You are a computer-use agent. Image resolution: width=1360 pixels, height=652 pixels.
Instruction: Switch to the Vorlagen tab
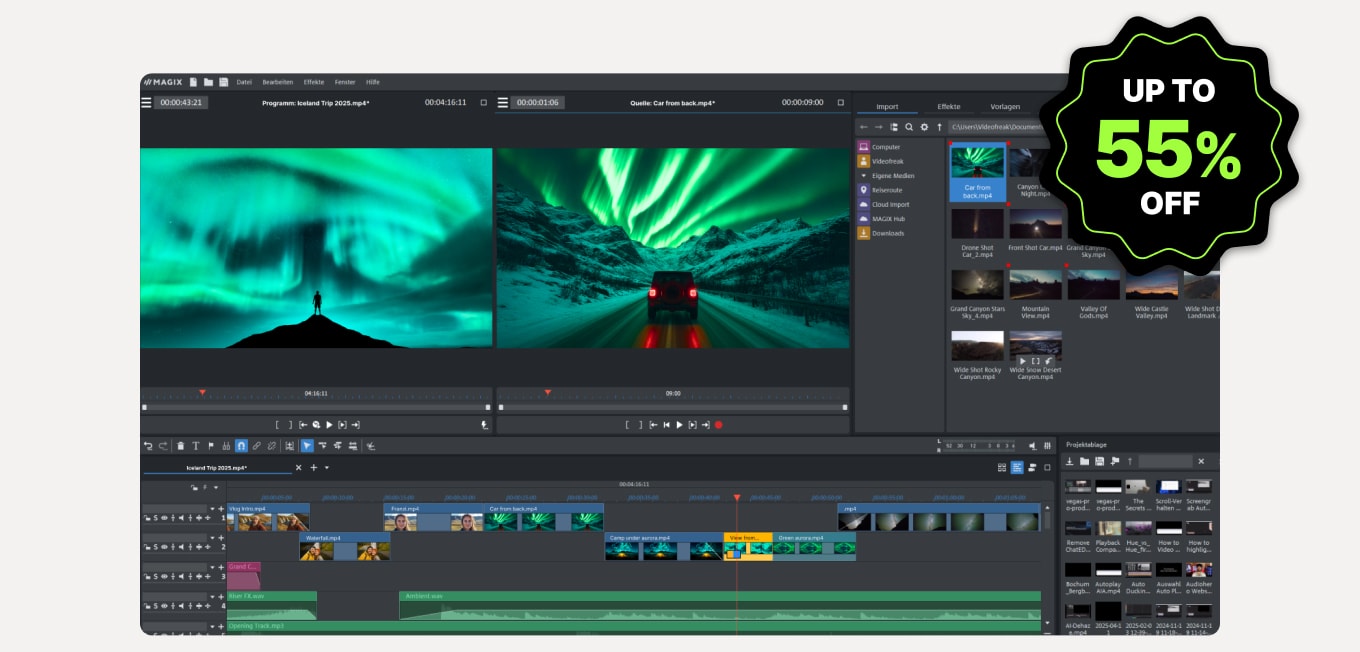1005,106
